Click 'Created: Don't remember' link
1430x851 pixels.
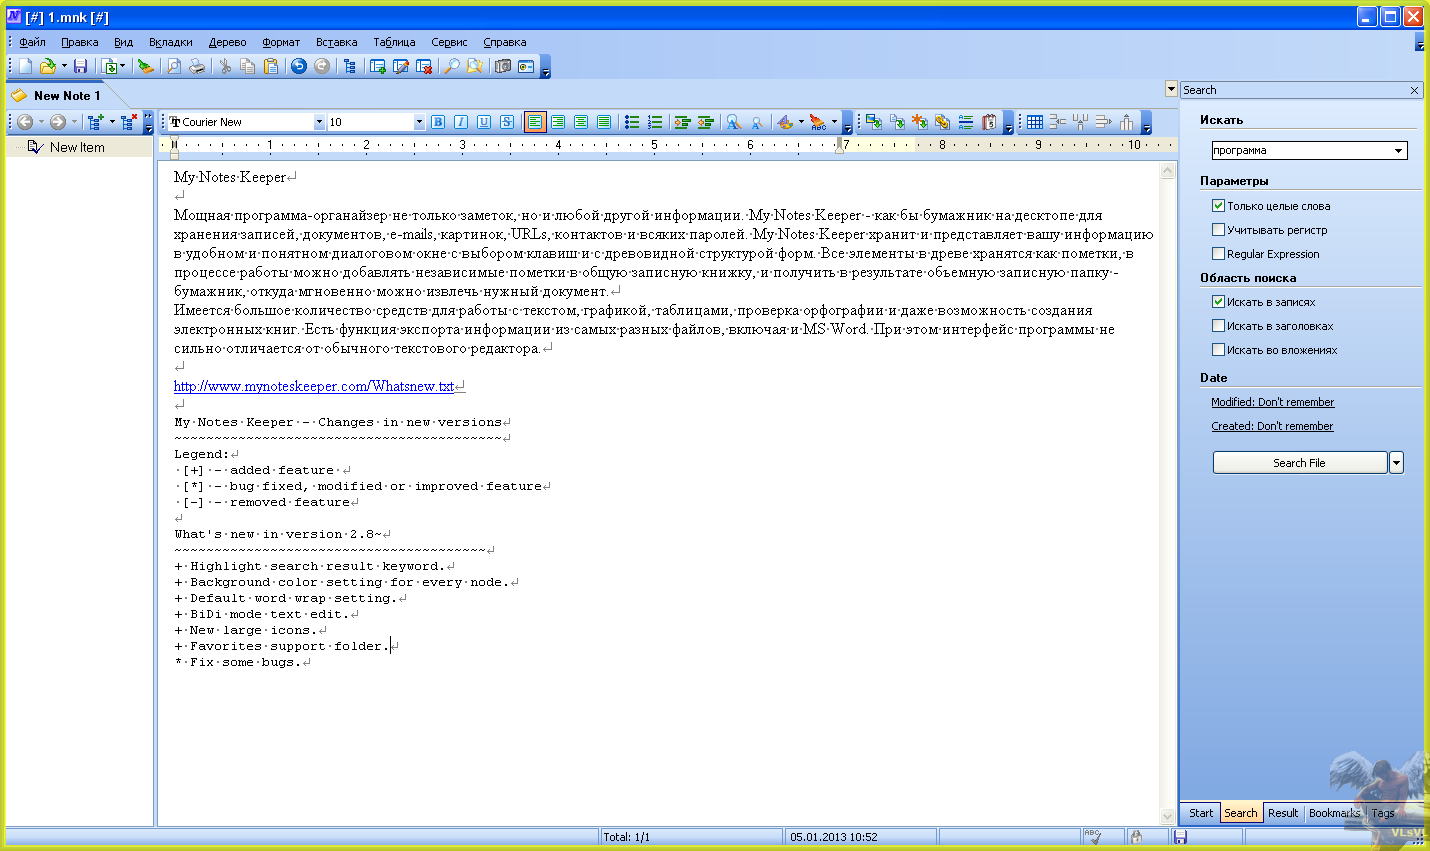coord(1272,426)
